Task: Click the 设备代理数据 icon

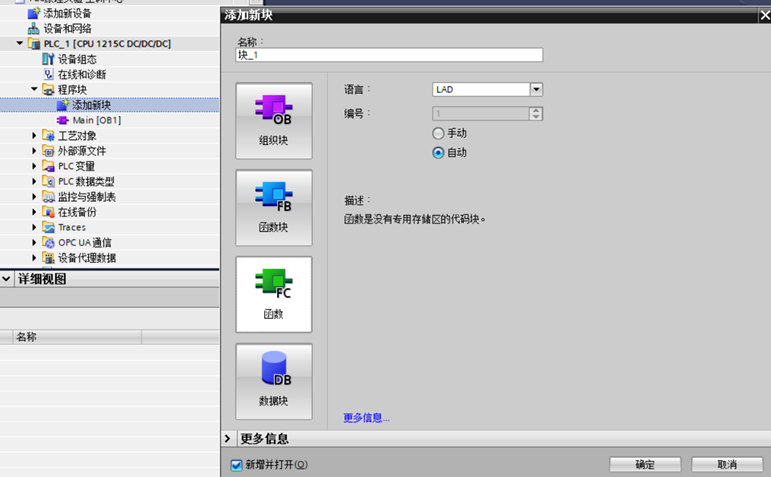Action: (x=48, y=258)
